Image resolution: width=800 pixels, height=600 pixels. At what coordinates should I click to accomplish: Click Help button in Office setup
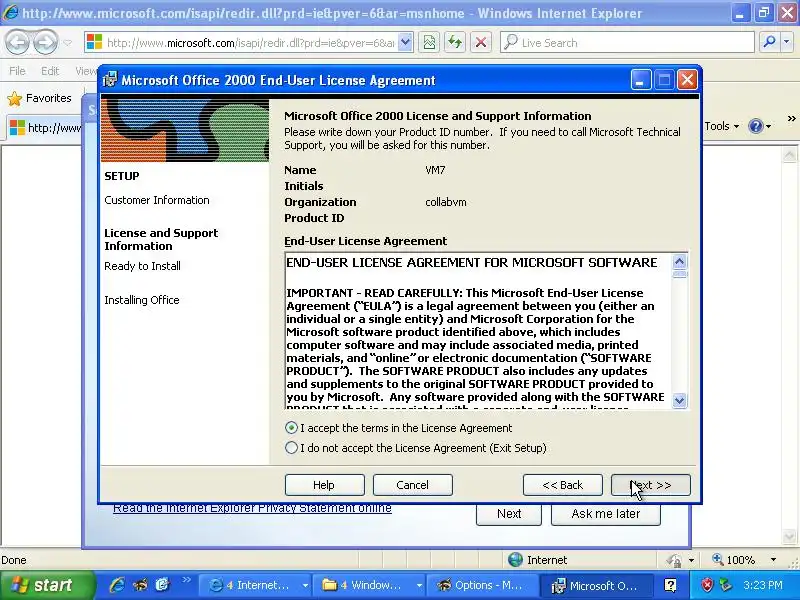point(324,485)
